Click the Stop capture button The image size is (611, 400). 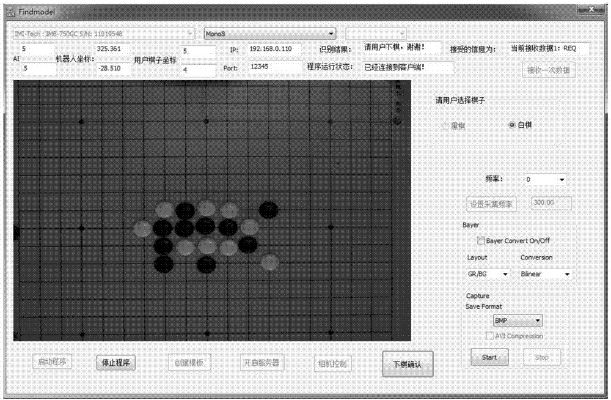pos(542,357)
